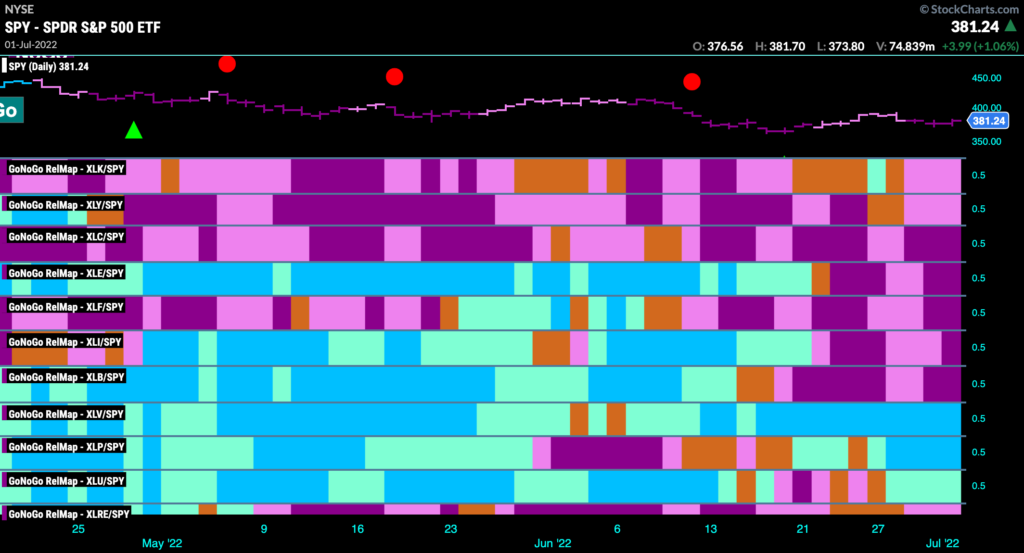The height and width of the screenshot is (553, 1024).
Task: Click the blue 381.24 price tag
Action: coord(988,121)
